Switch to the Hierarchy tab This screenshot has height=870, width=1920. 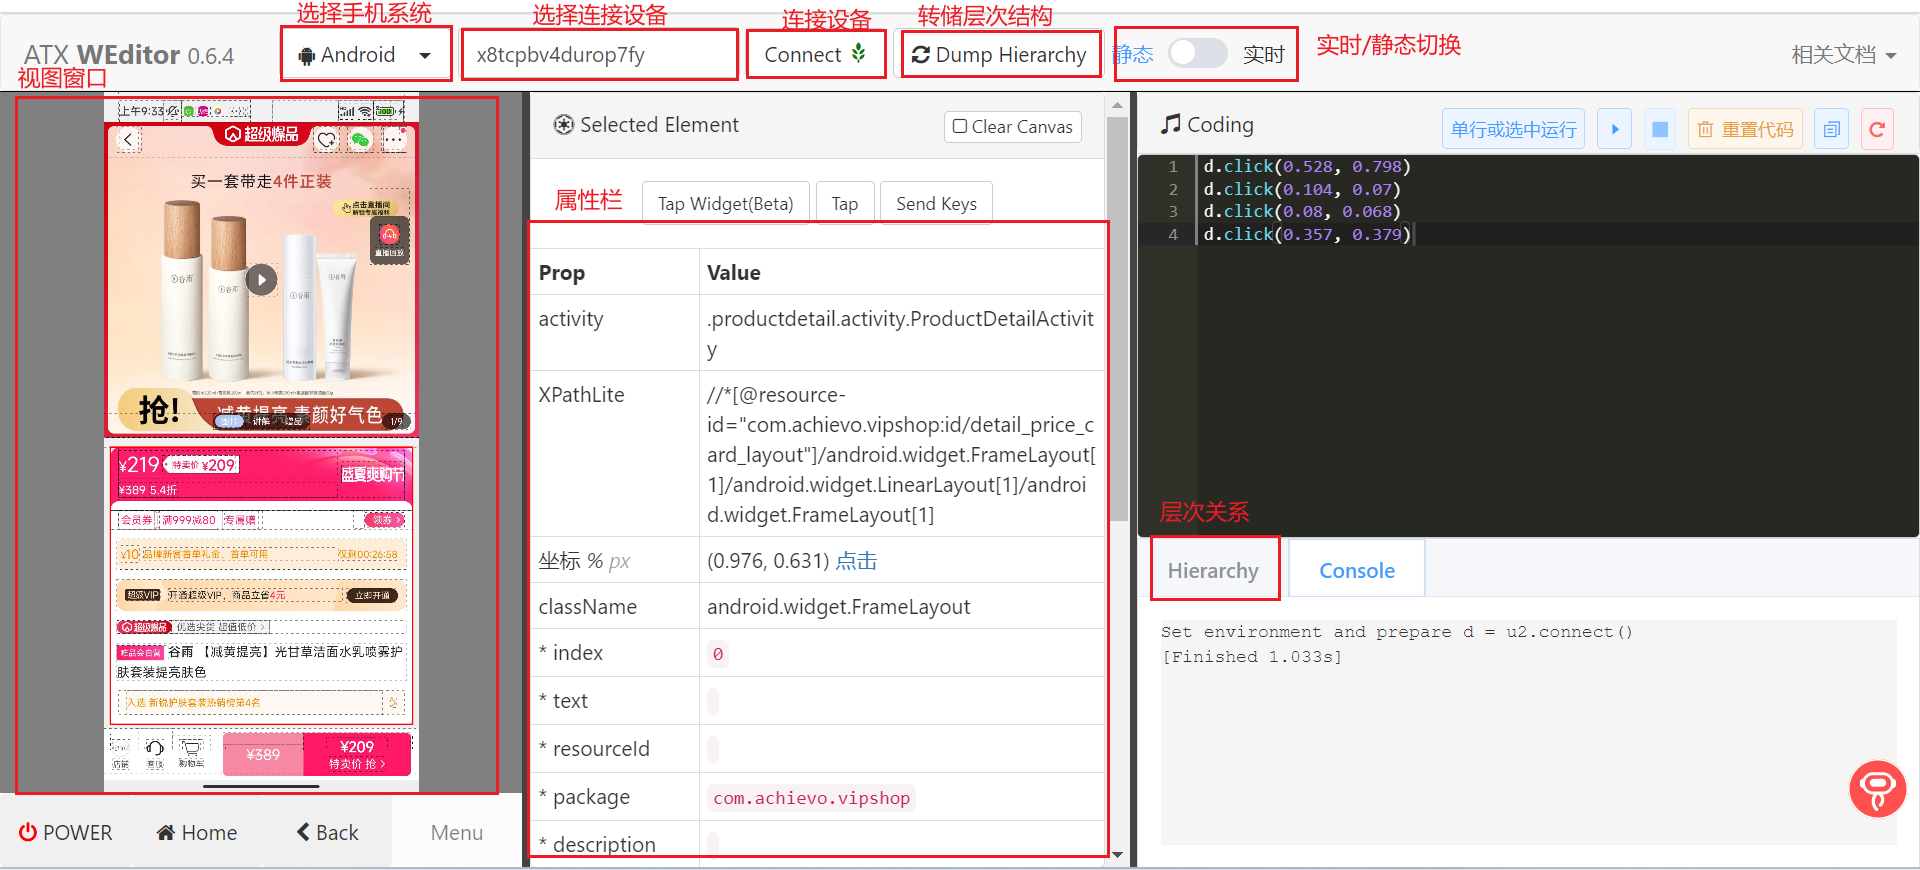click(1213, 570)
